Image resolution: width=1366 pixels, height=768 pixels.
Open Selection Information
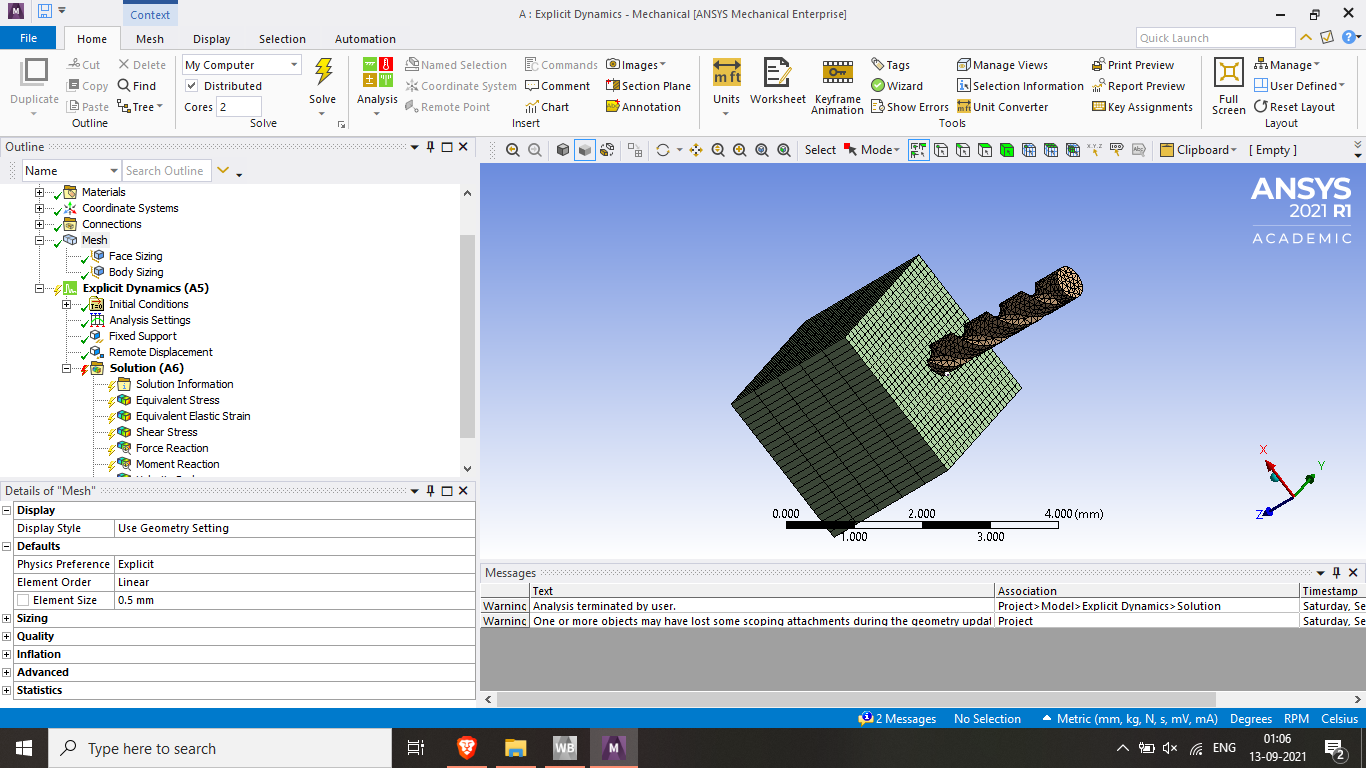click(1020, 86)
